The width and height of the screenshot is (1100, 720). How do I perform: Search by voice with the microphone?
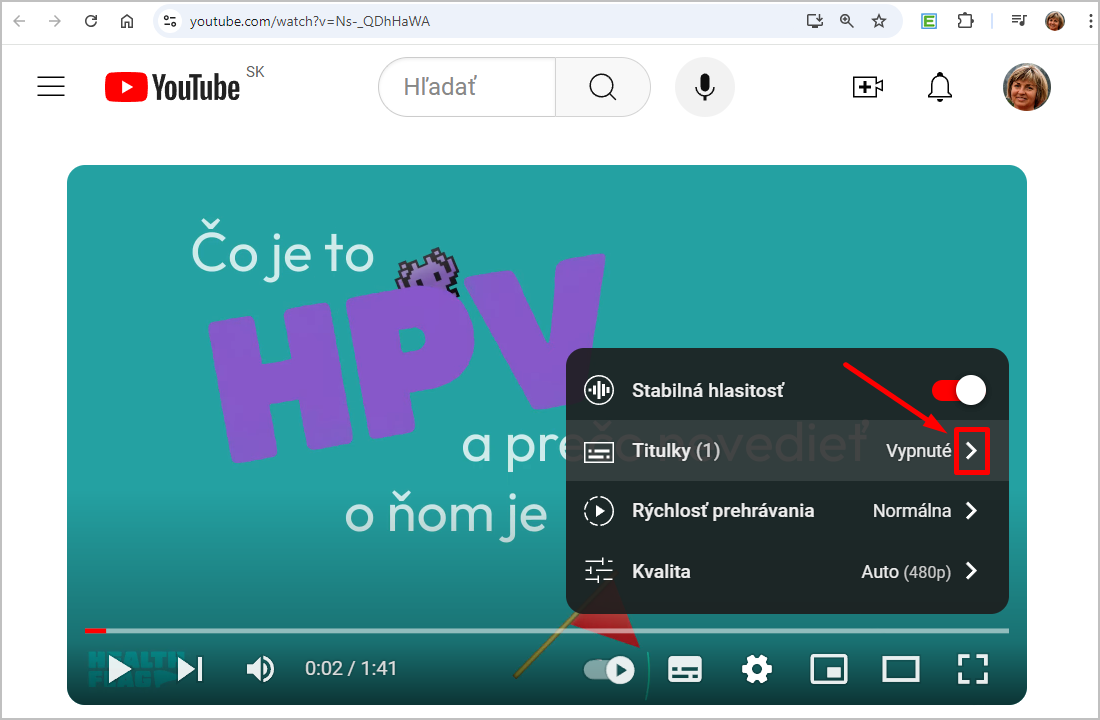pos(704,87)
